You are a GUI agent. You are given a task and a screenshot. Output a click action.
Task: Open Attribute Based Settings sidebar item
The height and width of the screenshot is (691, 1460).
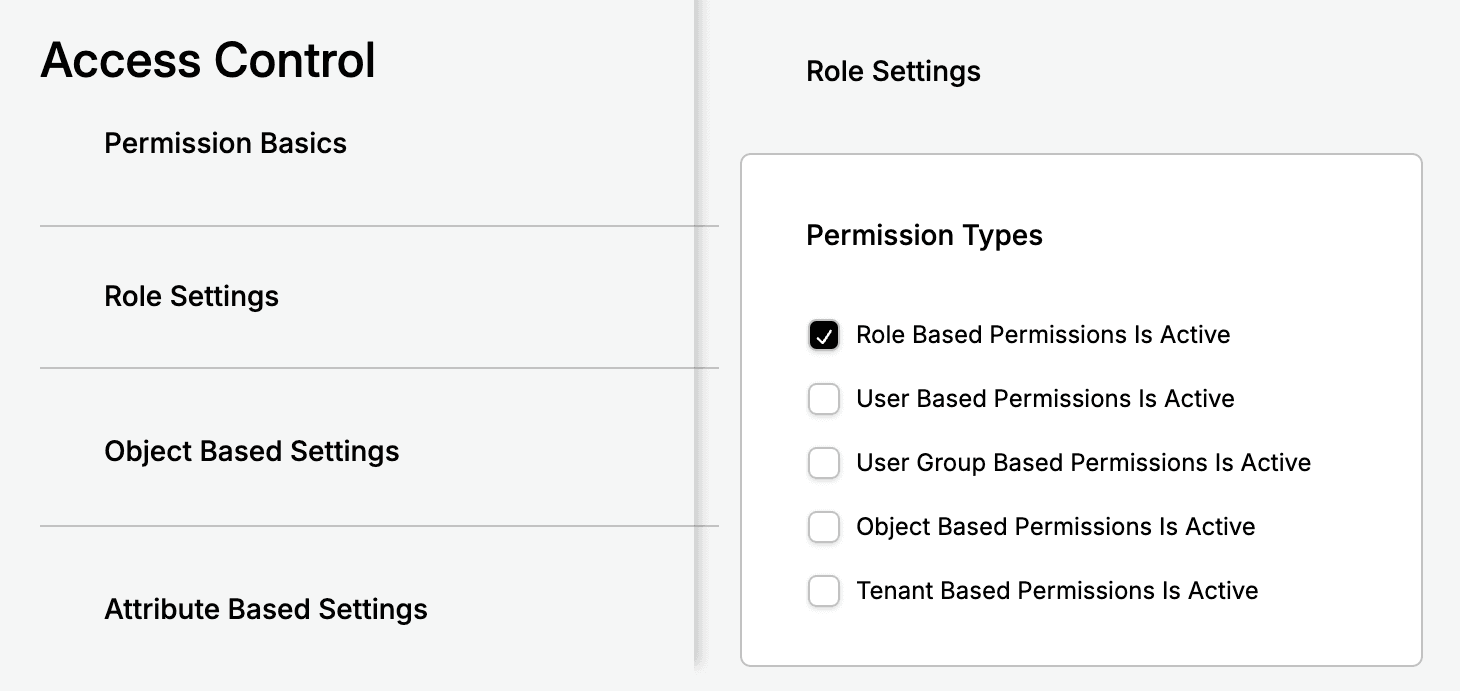pyautogui.click(x=265, y=609)
